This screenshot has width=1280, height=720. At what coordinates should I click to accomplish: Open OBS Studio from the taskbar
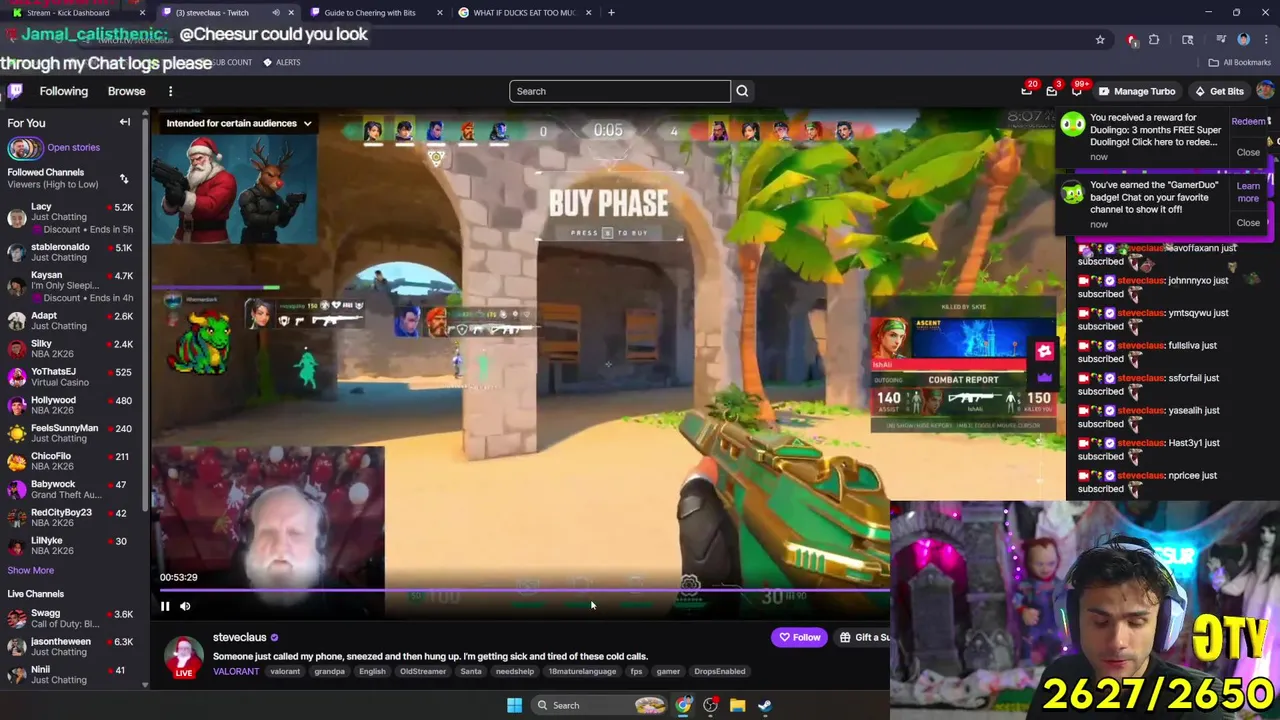[x=710, y=705]
